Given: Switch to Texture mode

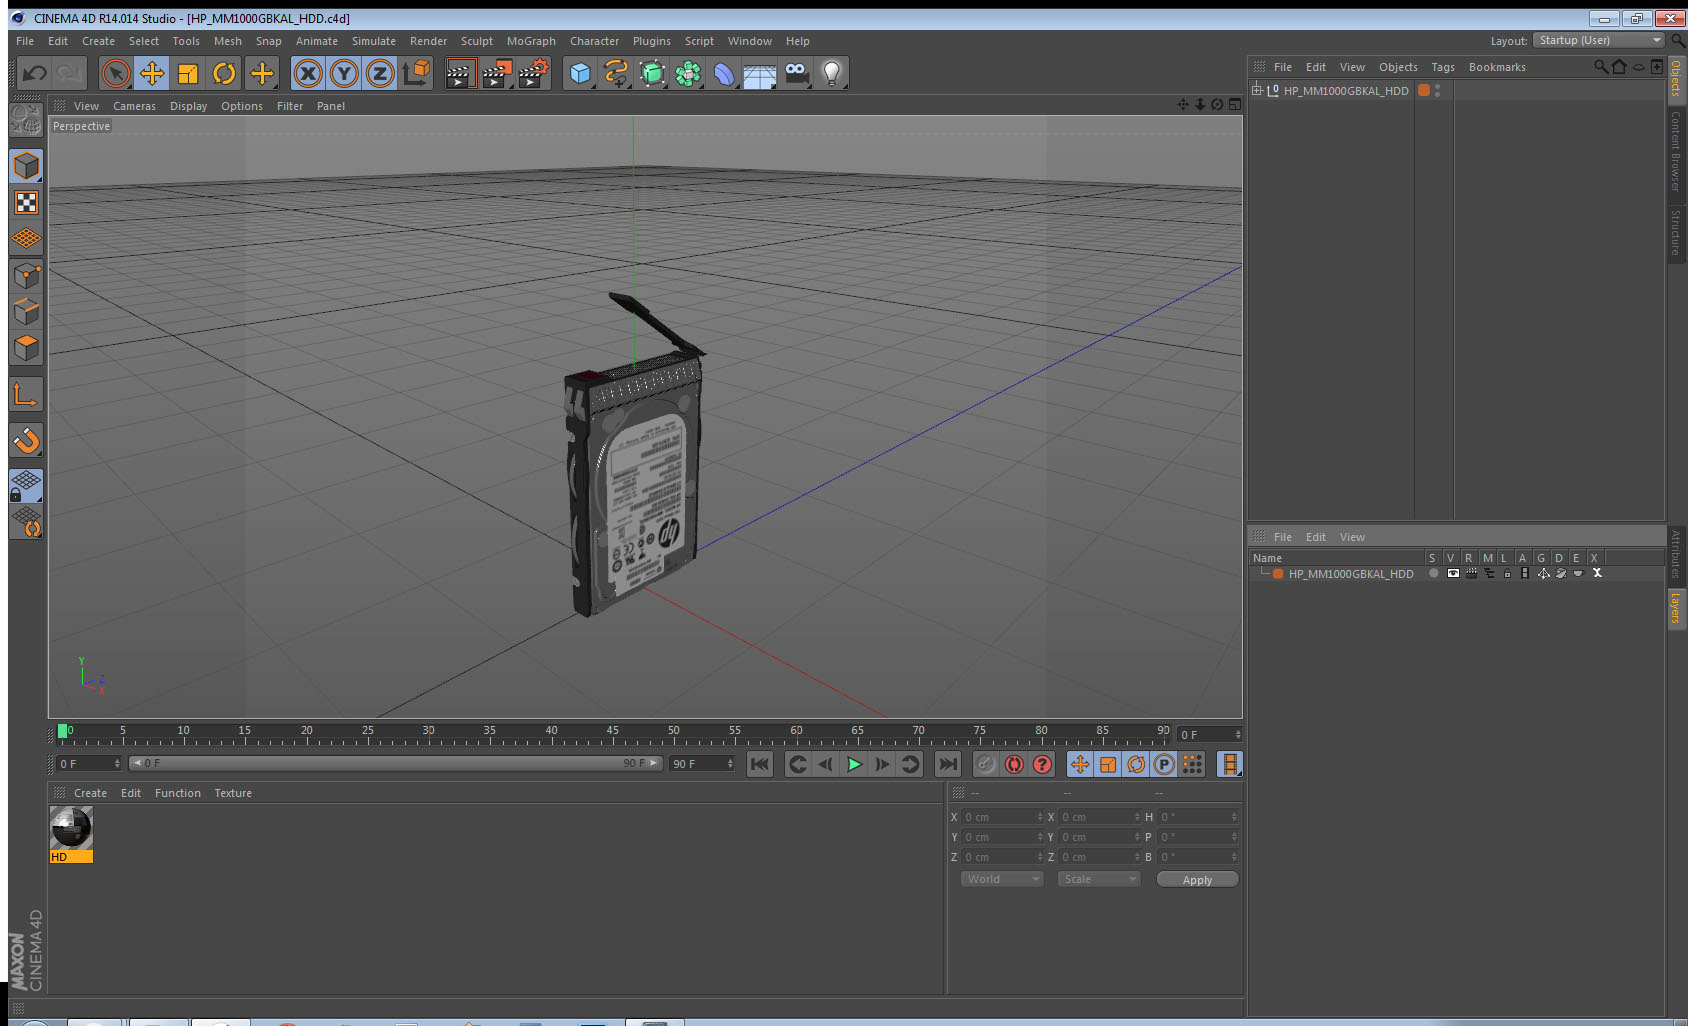Looking at the screenshot, I should (26, 203).
